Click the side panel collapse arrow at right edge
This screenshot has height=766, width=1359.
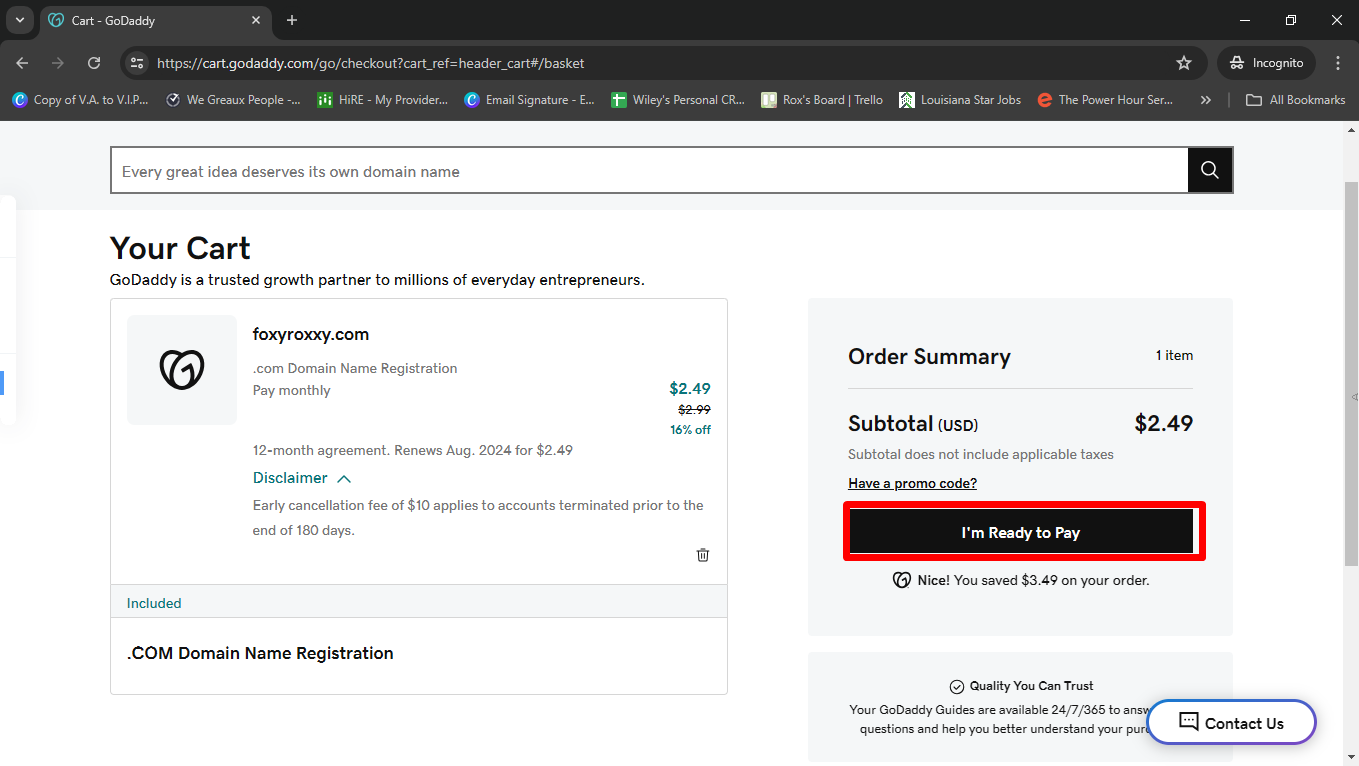1353,397
